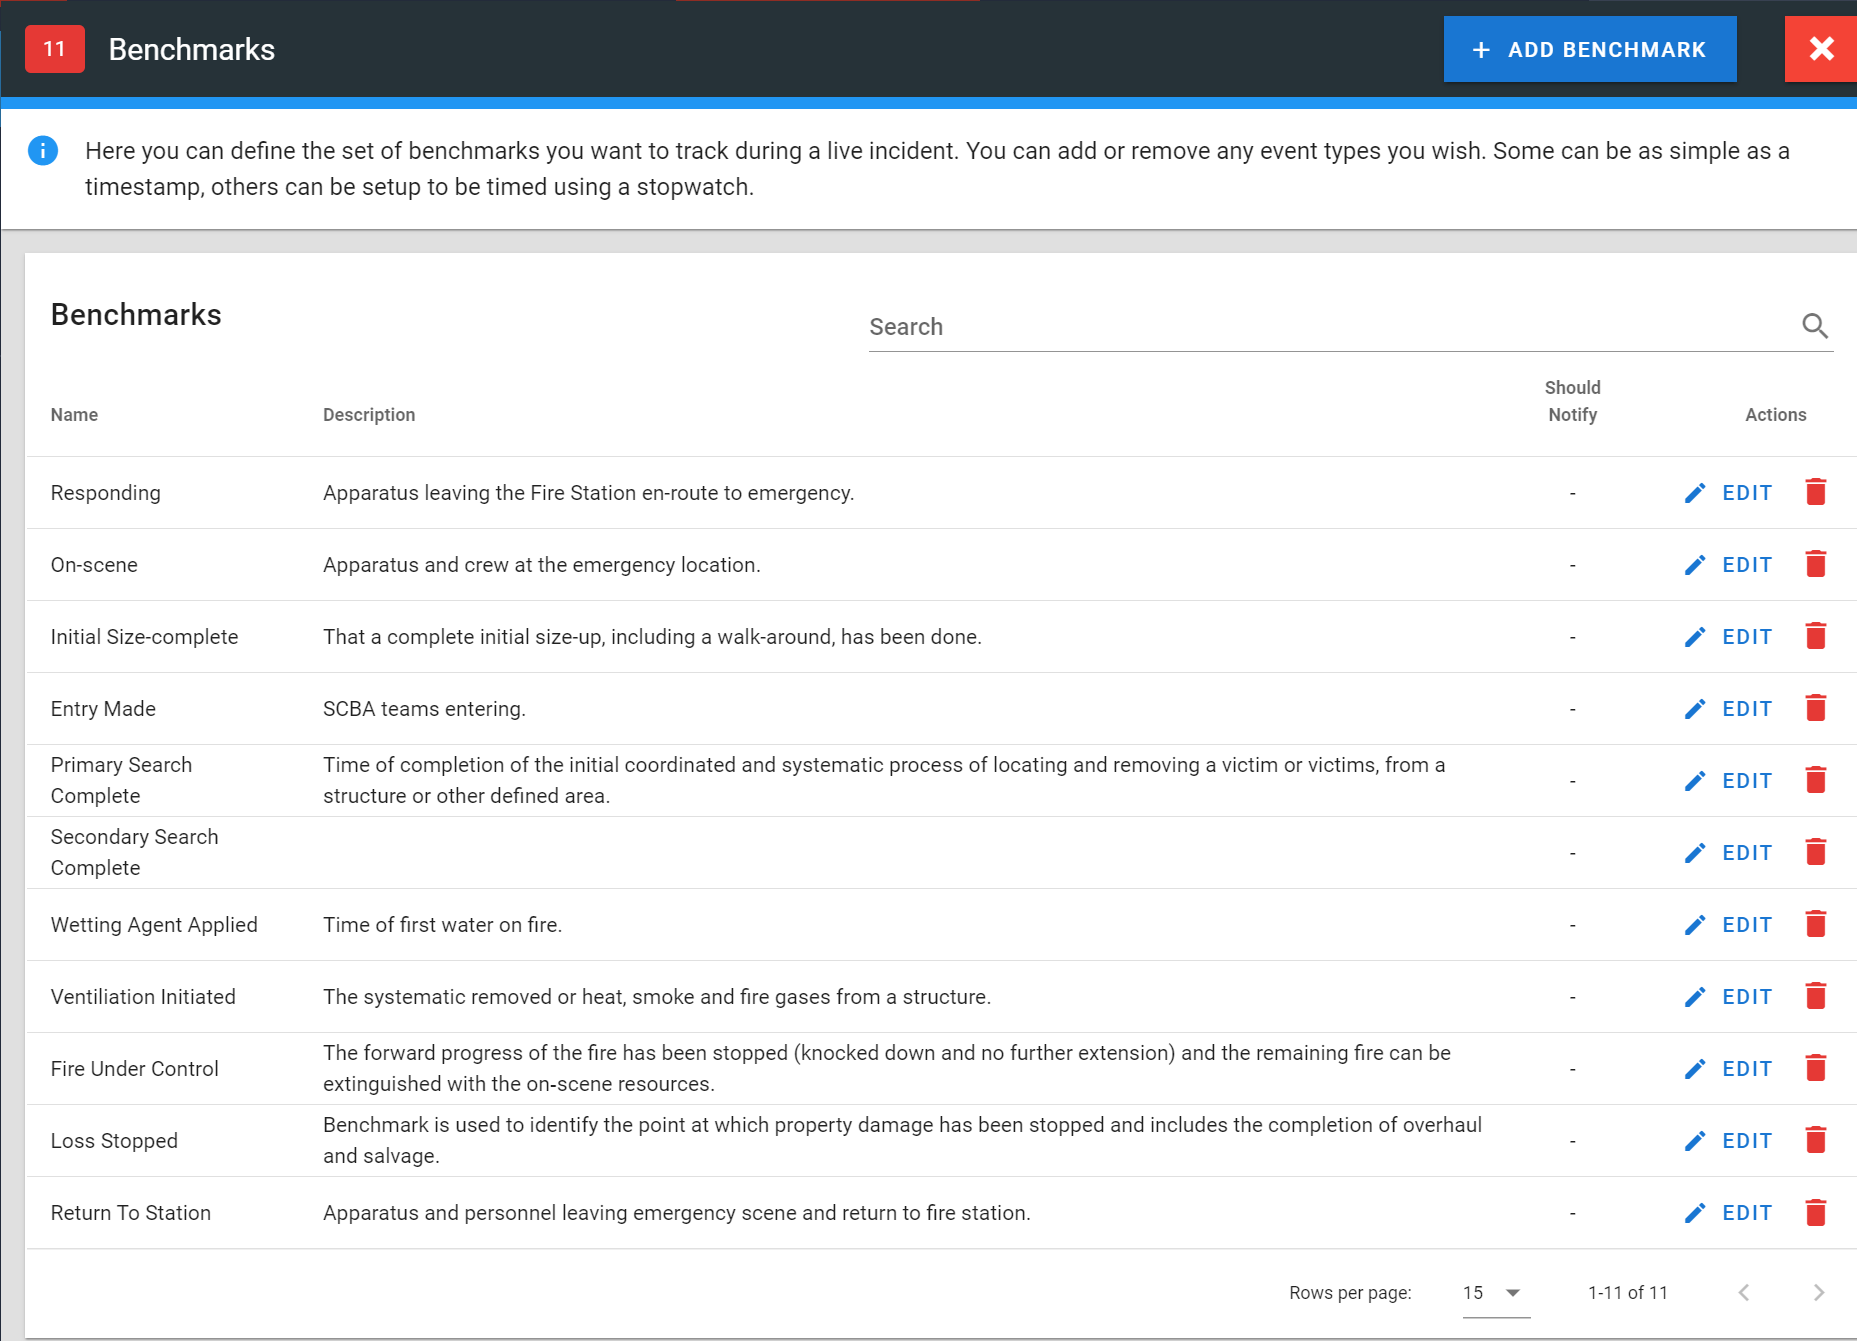
Task: Remove the On-scene benchmark with trash icon
Action: pos(1815,564)
